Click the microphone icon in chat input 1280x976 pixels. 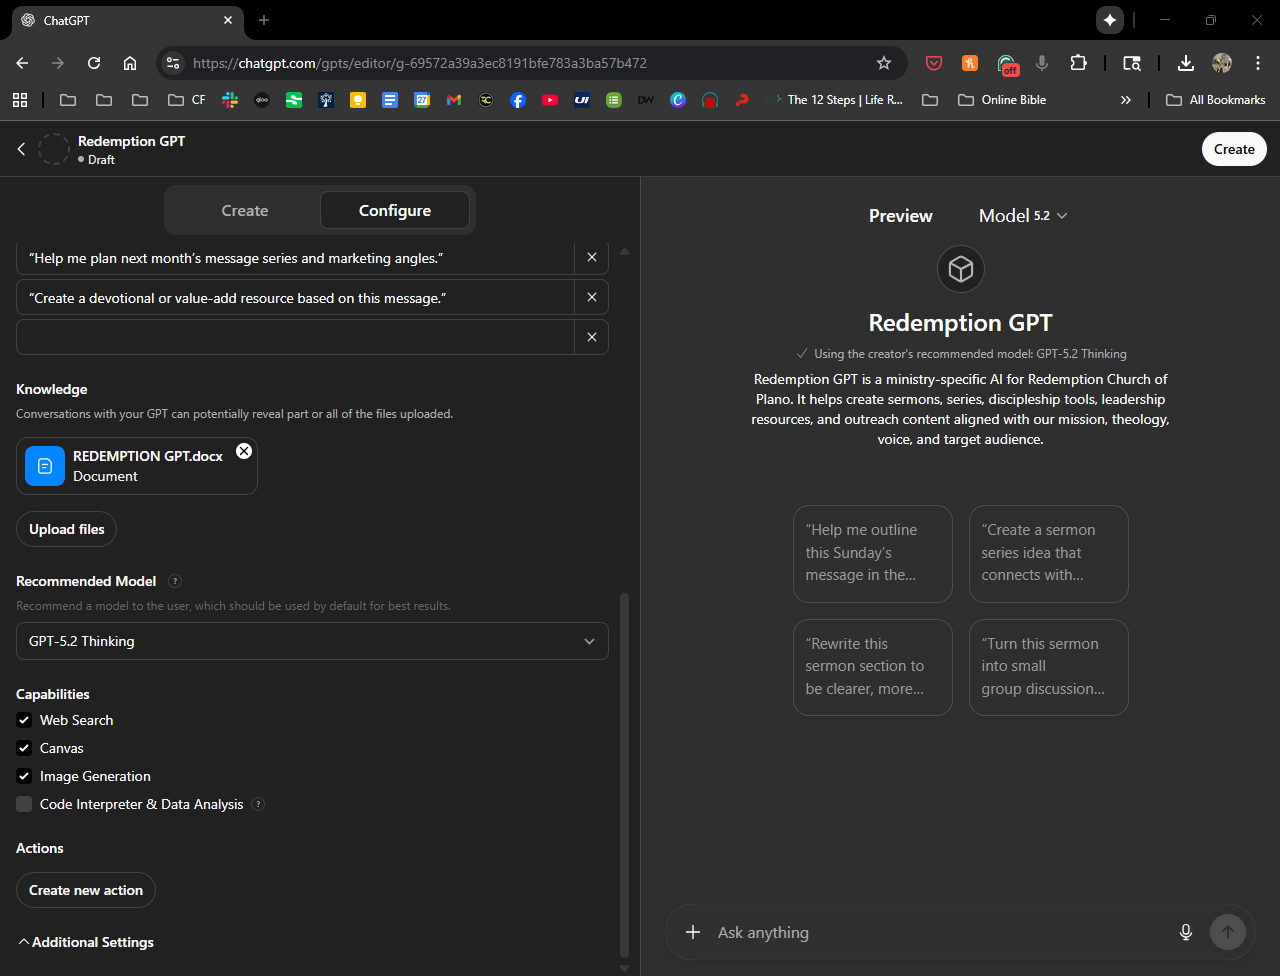1185,932
